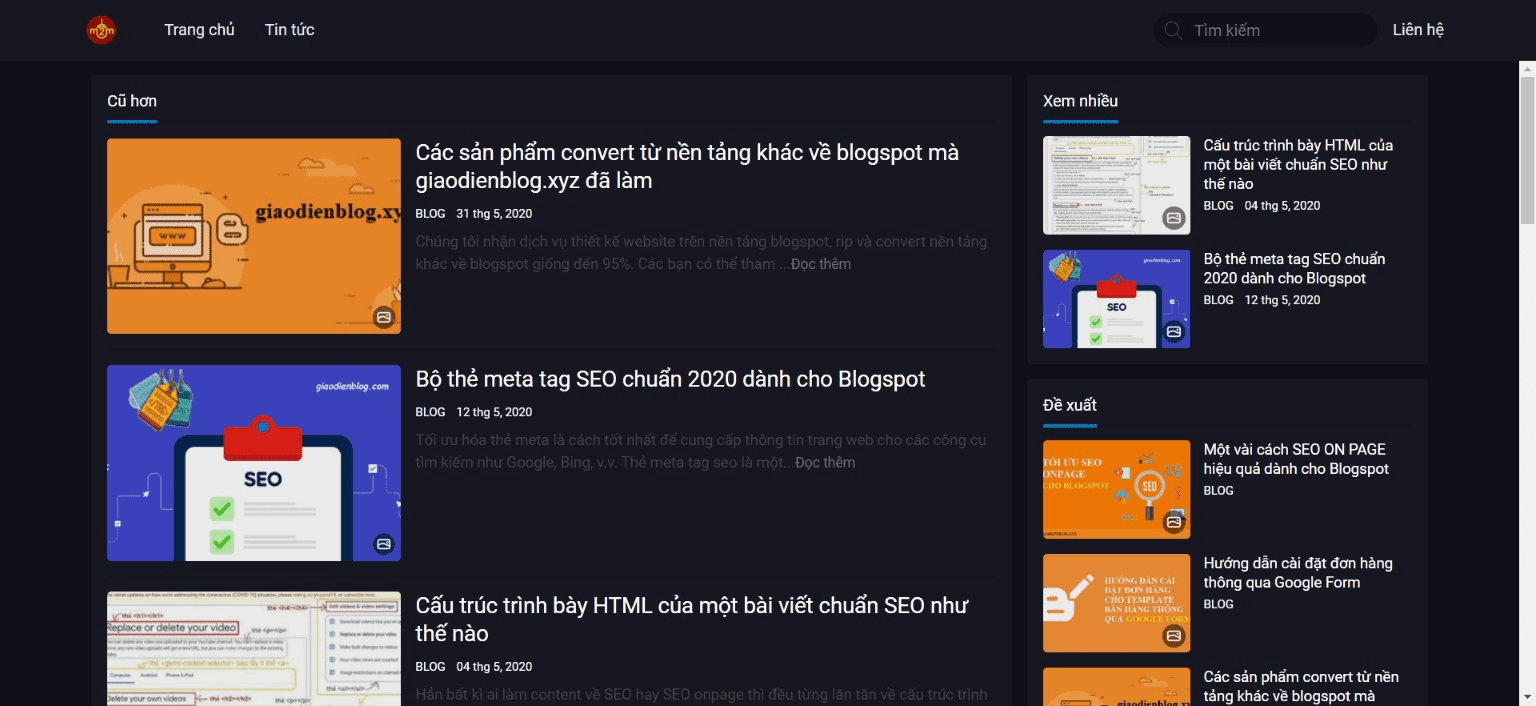Select the Xem nhiều section heading

1080,101
